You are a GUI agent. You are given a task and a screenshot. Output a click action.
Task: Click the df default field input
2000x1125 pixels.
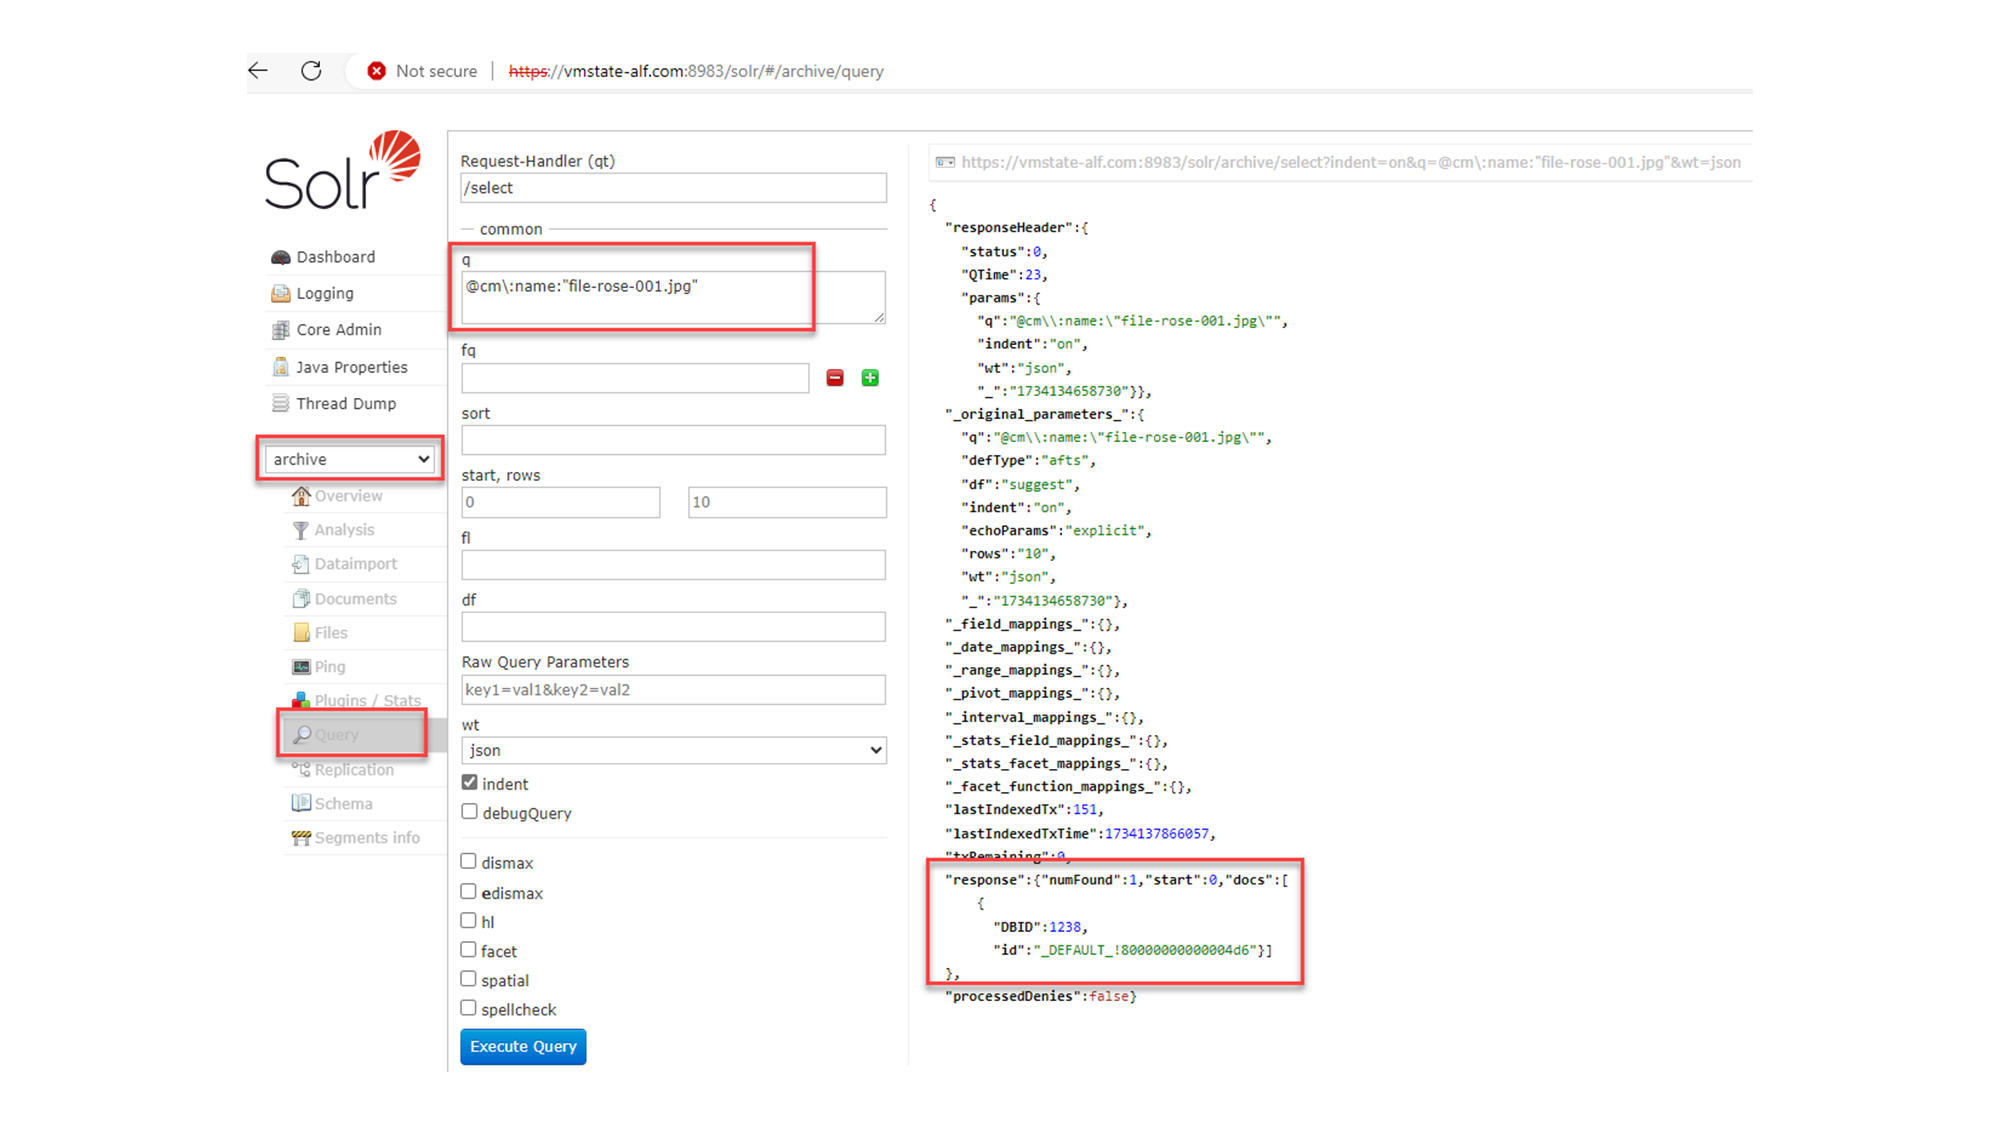point(674,627)
